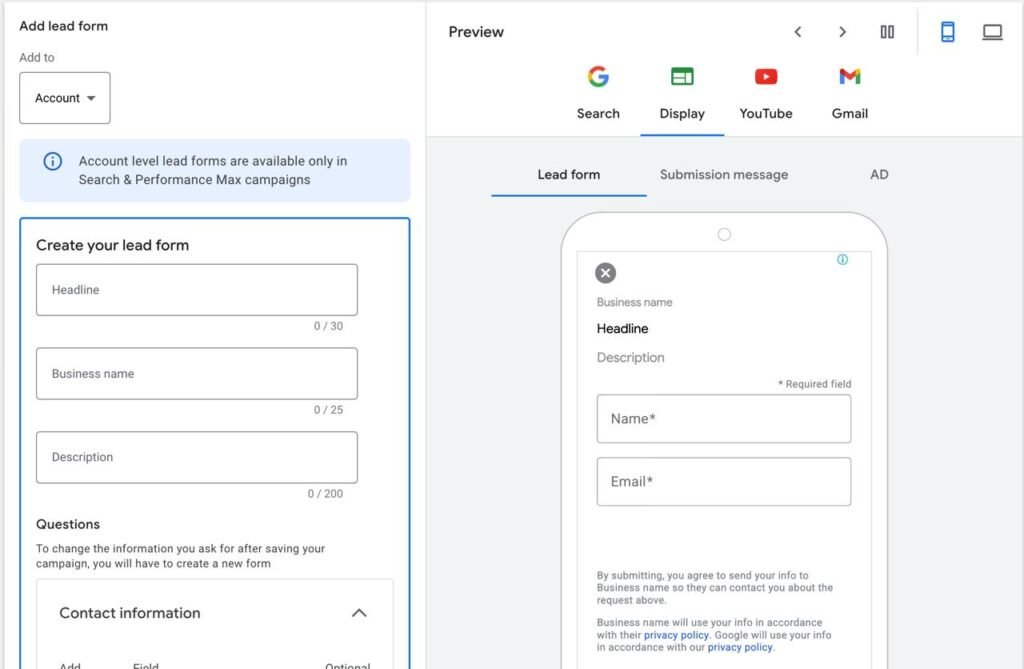Switch to Submission message tab
Image resolution: width=1024 pixels, height=669 pixels.
point(723,175)
